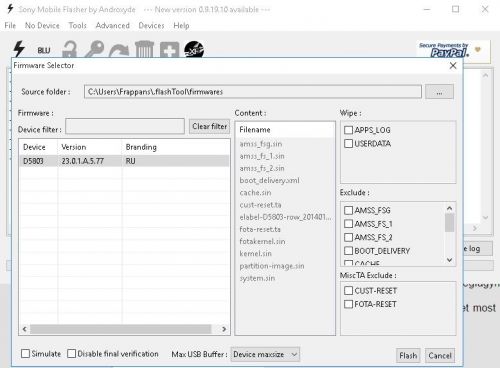This screenshot has width=500, height=368.
Task: Select cache.sin in Content list
Action: [x=255, y=193]
